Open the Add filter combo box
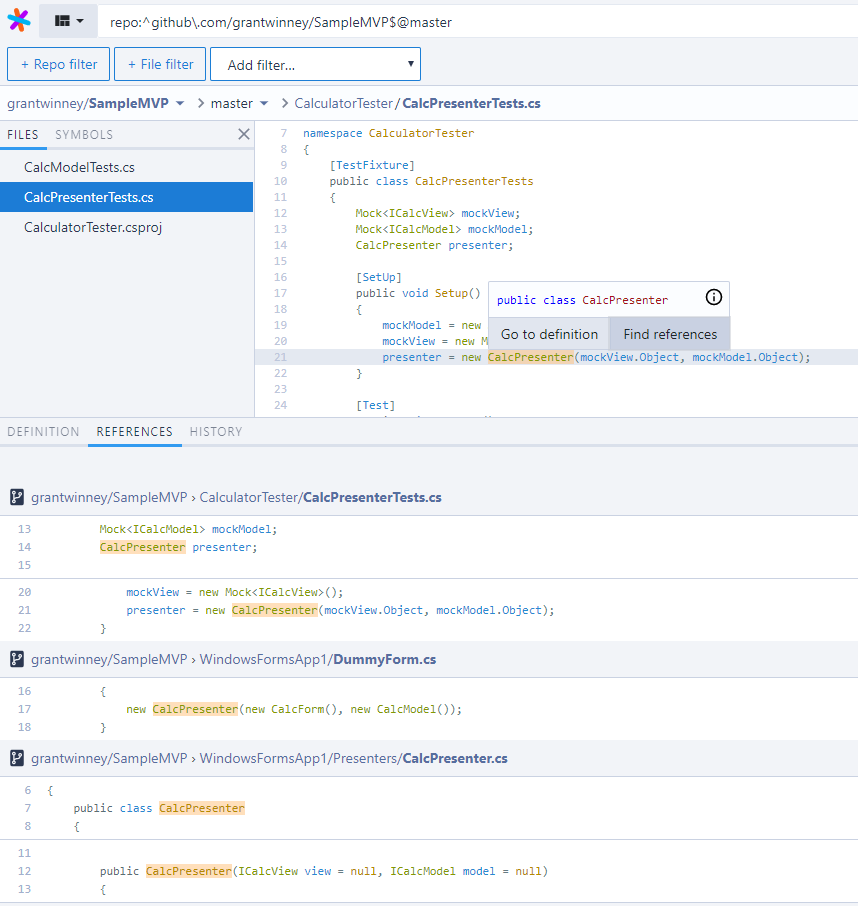Image resolution: width=858 pixels, height=906 pixels. pos(315,65)
